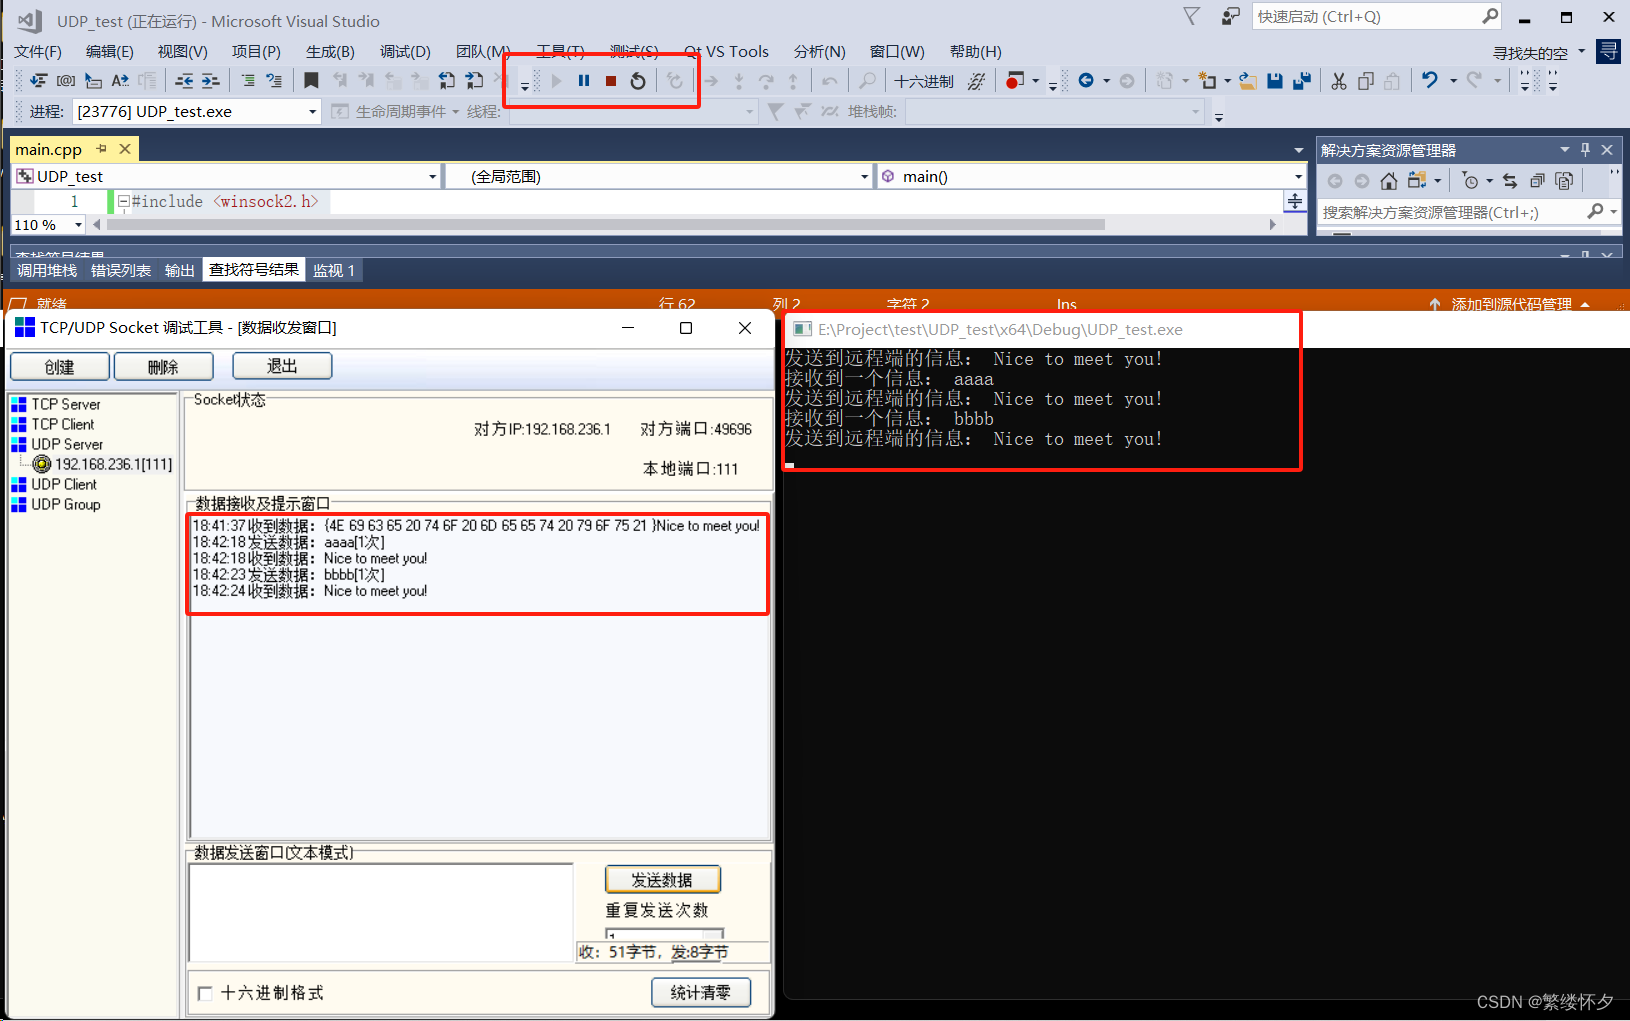Click the increase line indent icon

pyautogui.click(x=211, y=81)
